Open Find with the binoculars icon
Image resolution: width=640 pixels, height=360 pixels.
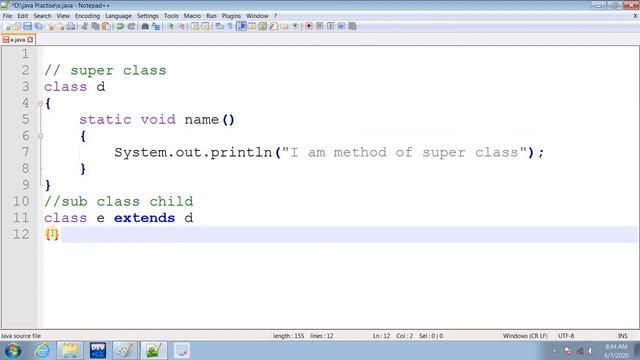[144, 27]
